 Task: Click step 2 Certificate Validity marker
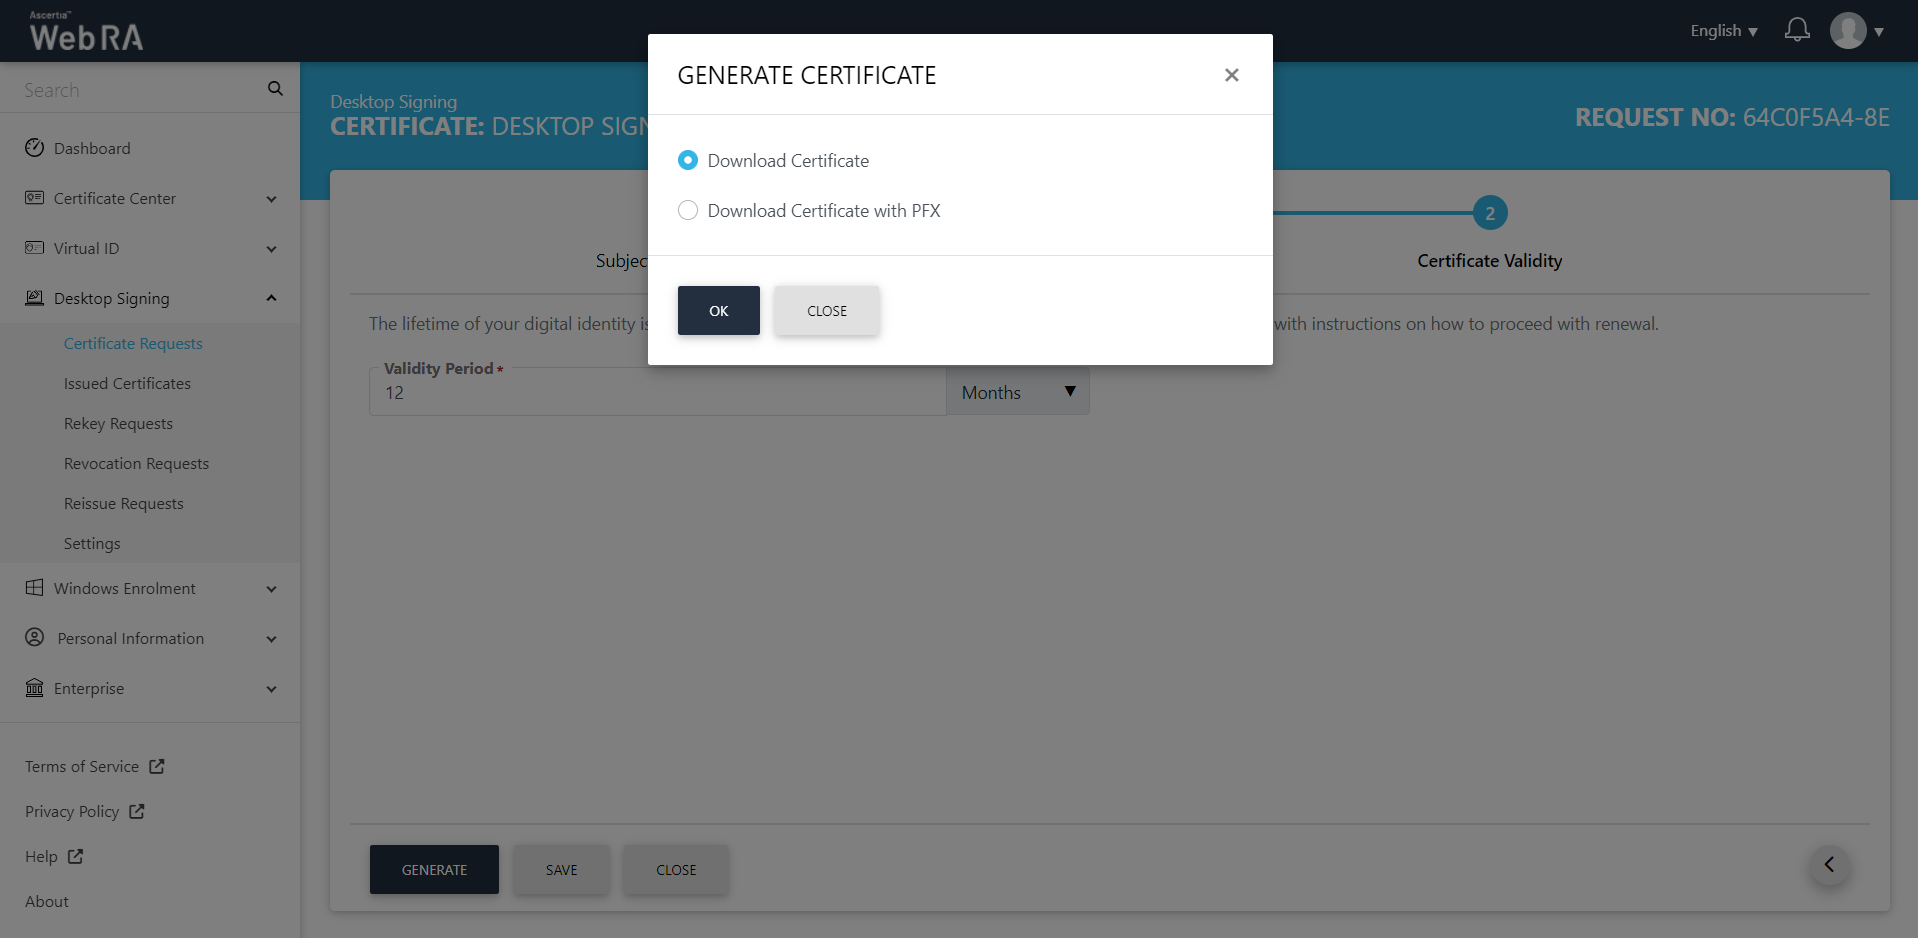click(1489, 213)
